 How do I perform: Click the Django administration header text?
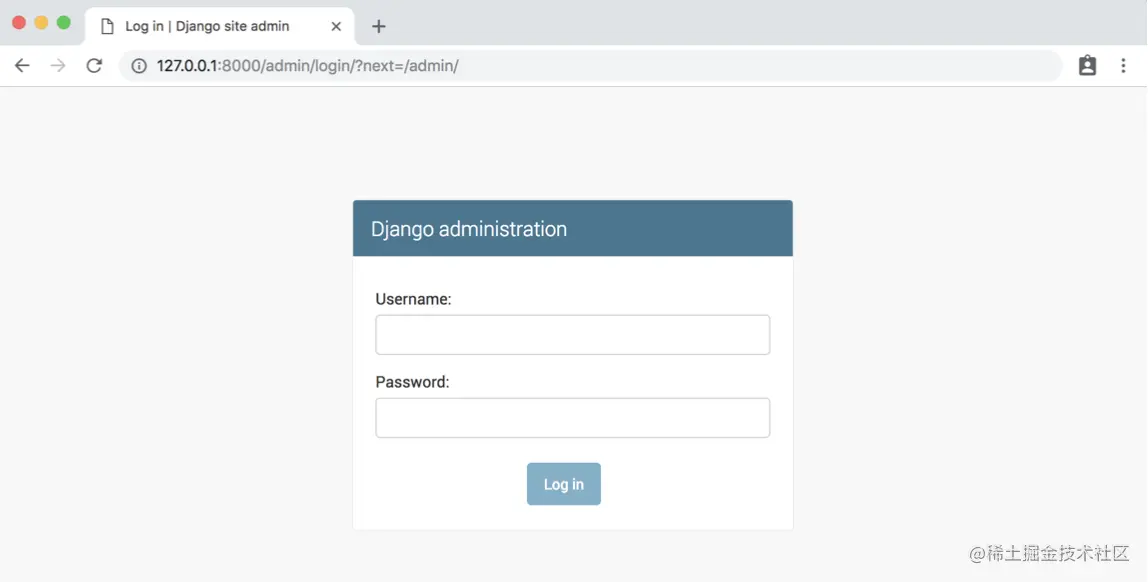(469, 229)
